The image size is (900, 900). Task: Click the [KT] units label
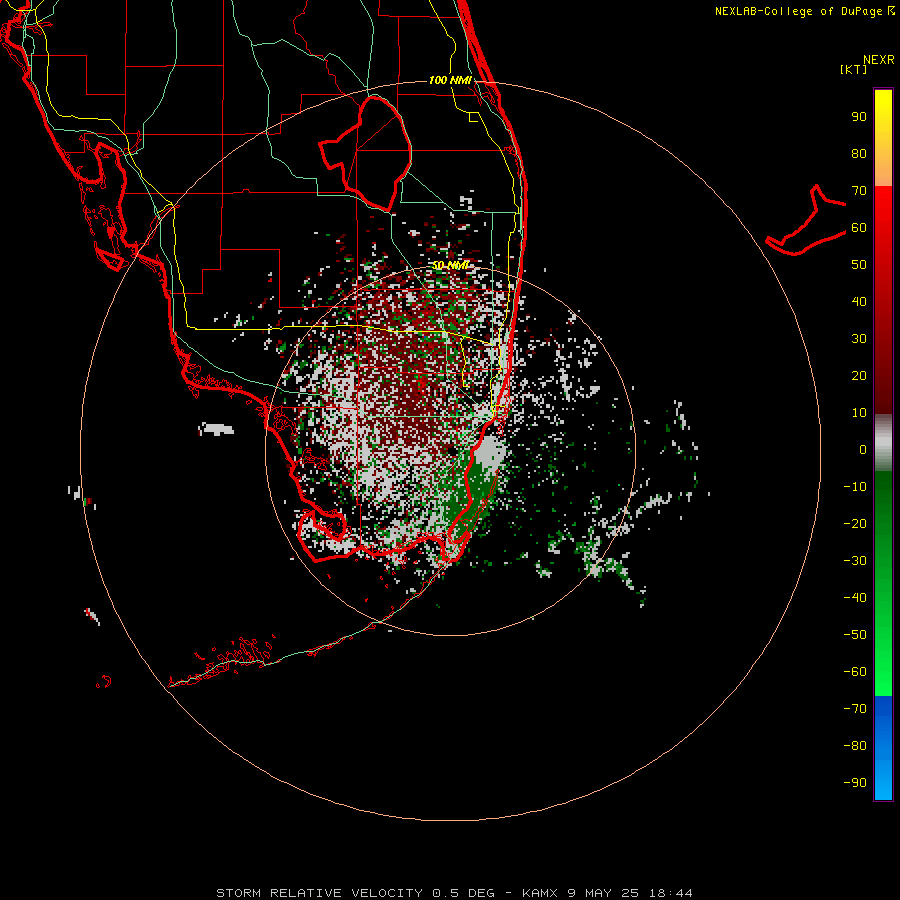click(854, 69)
